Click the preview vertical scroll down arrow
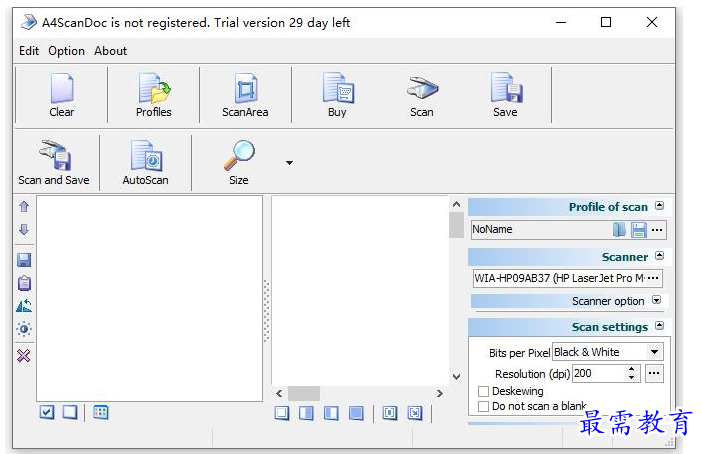701x454 pixels. click(x=456, y=377)
